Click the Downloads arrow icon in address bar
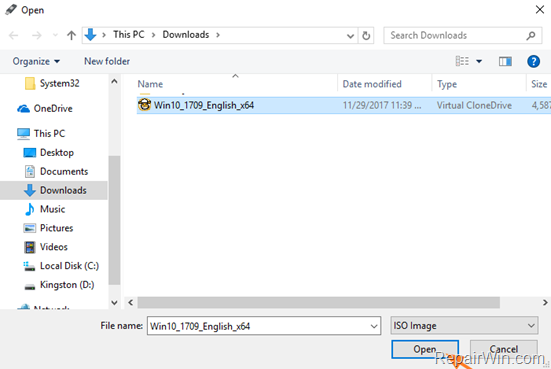The image size is (551, 369). [90, 35]
